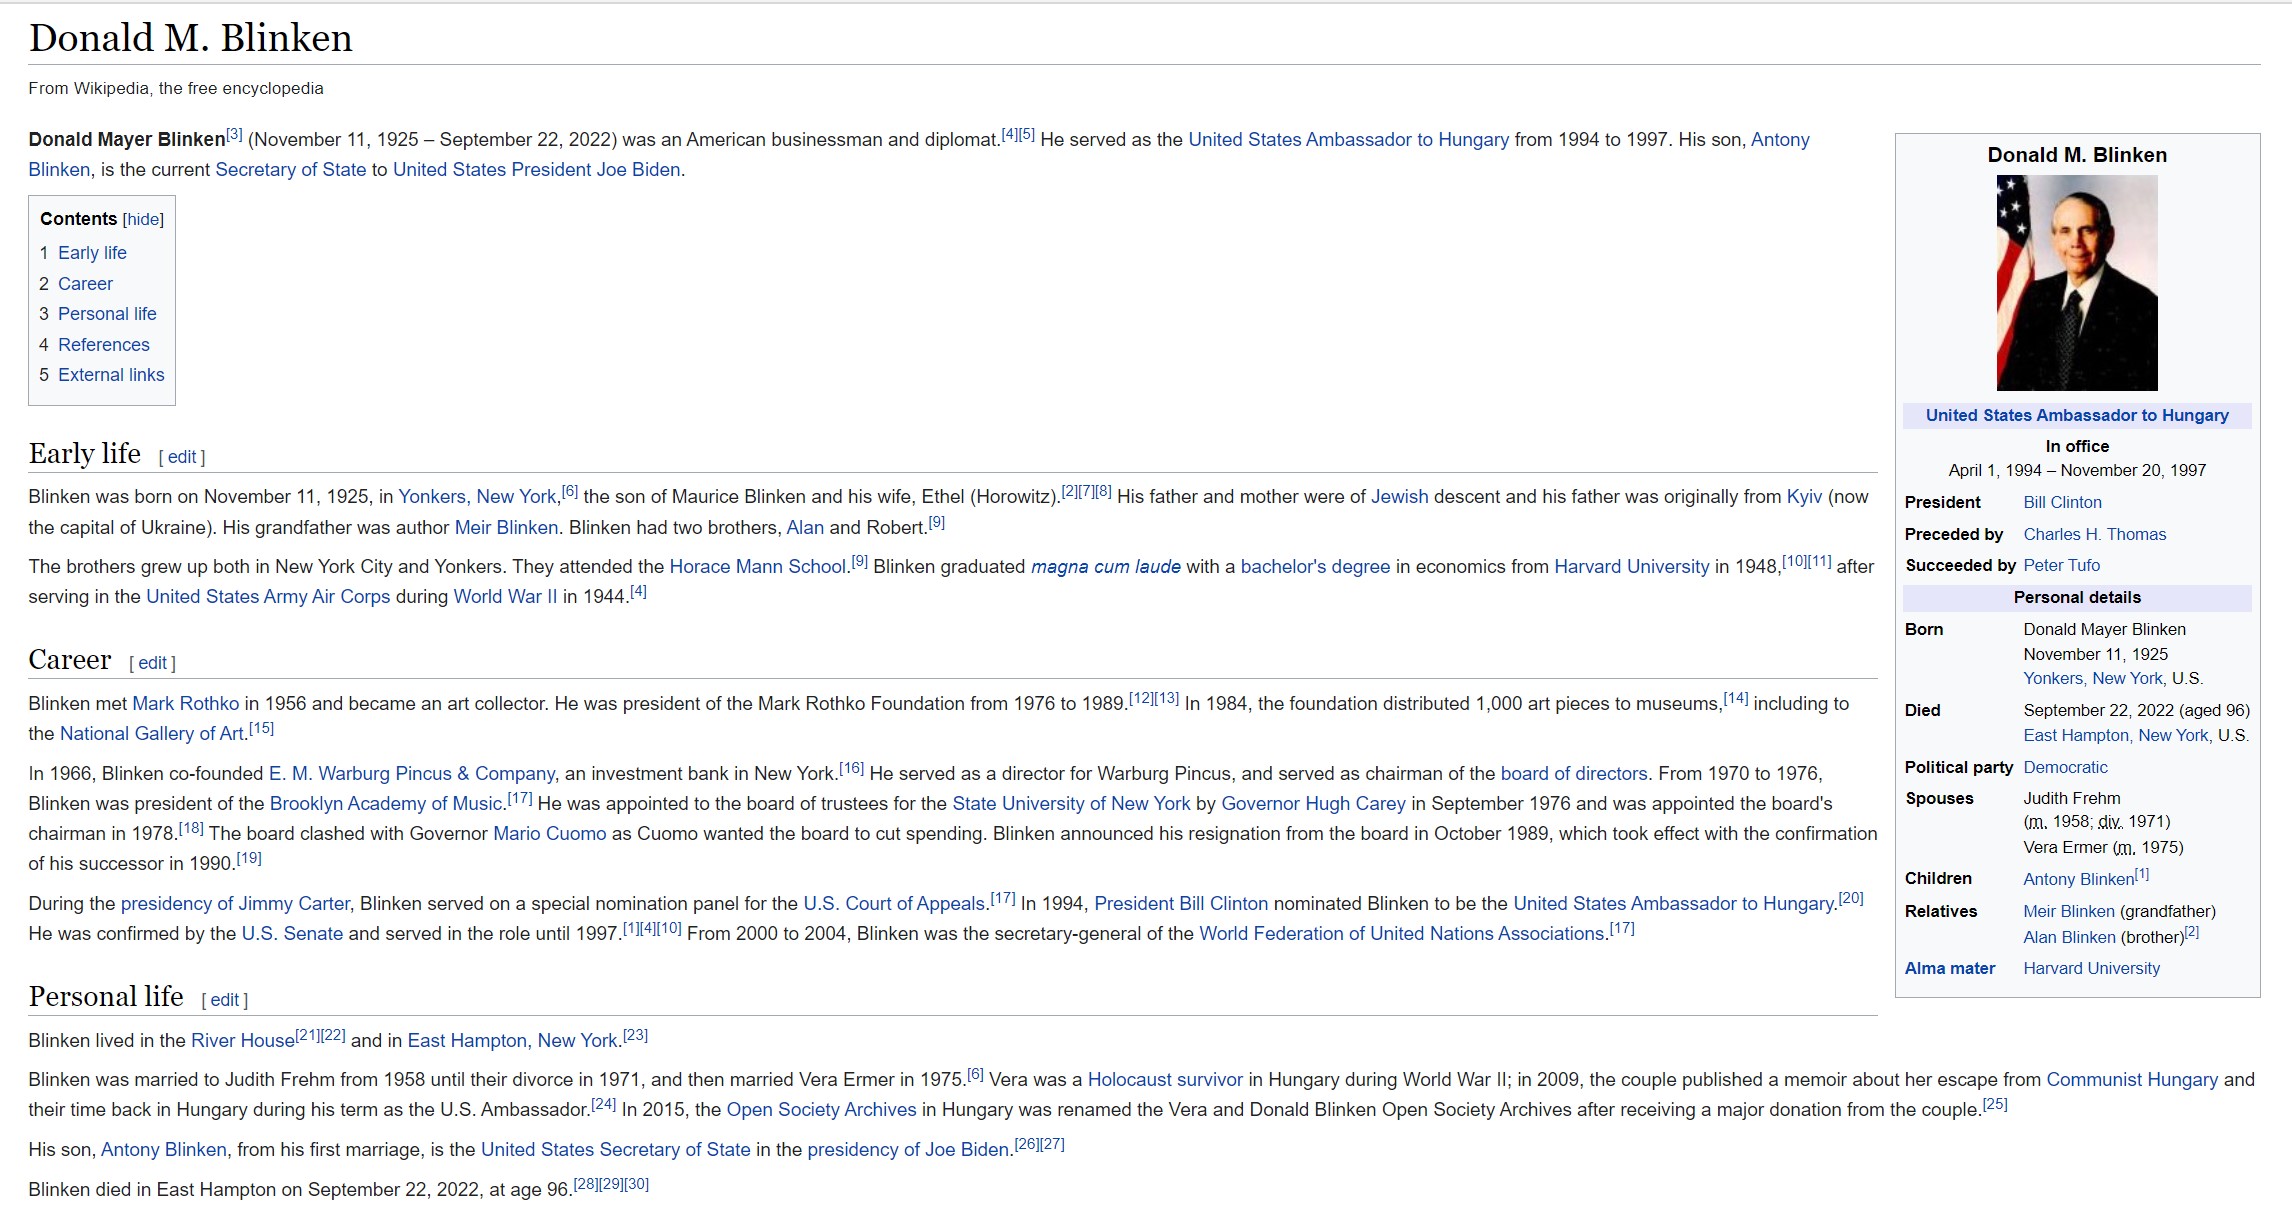Screen dimensions: 2292x1212
Task: Open Meir Blinken author link in Early life
Action: tap(506, 528)
